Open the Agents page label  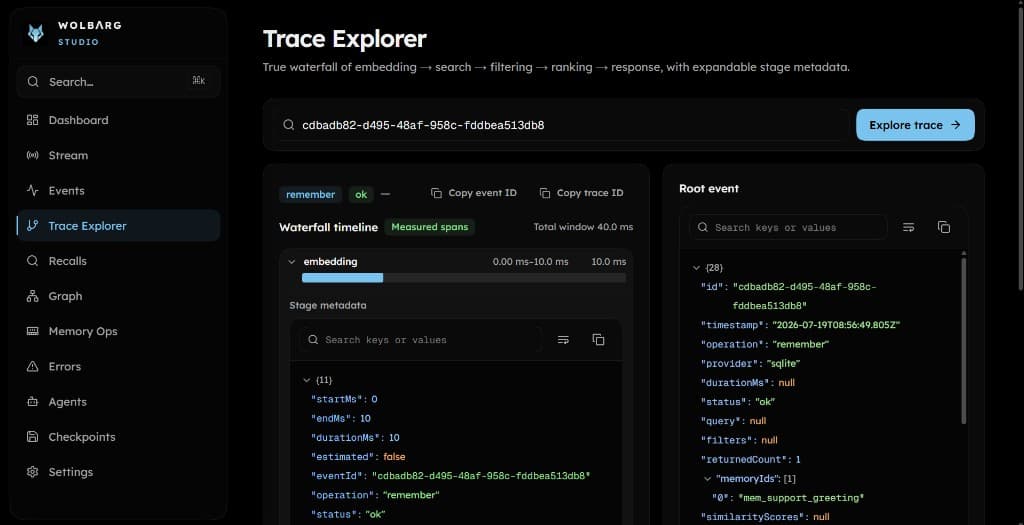click(67, 402)
